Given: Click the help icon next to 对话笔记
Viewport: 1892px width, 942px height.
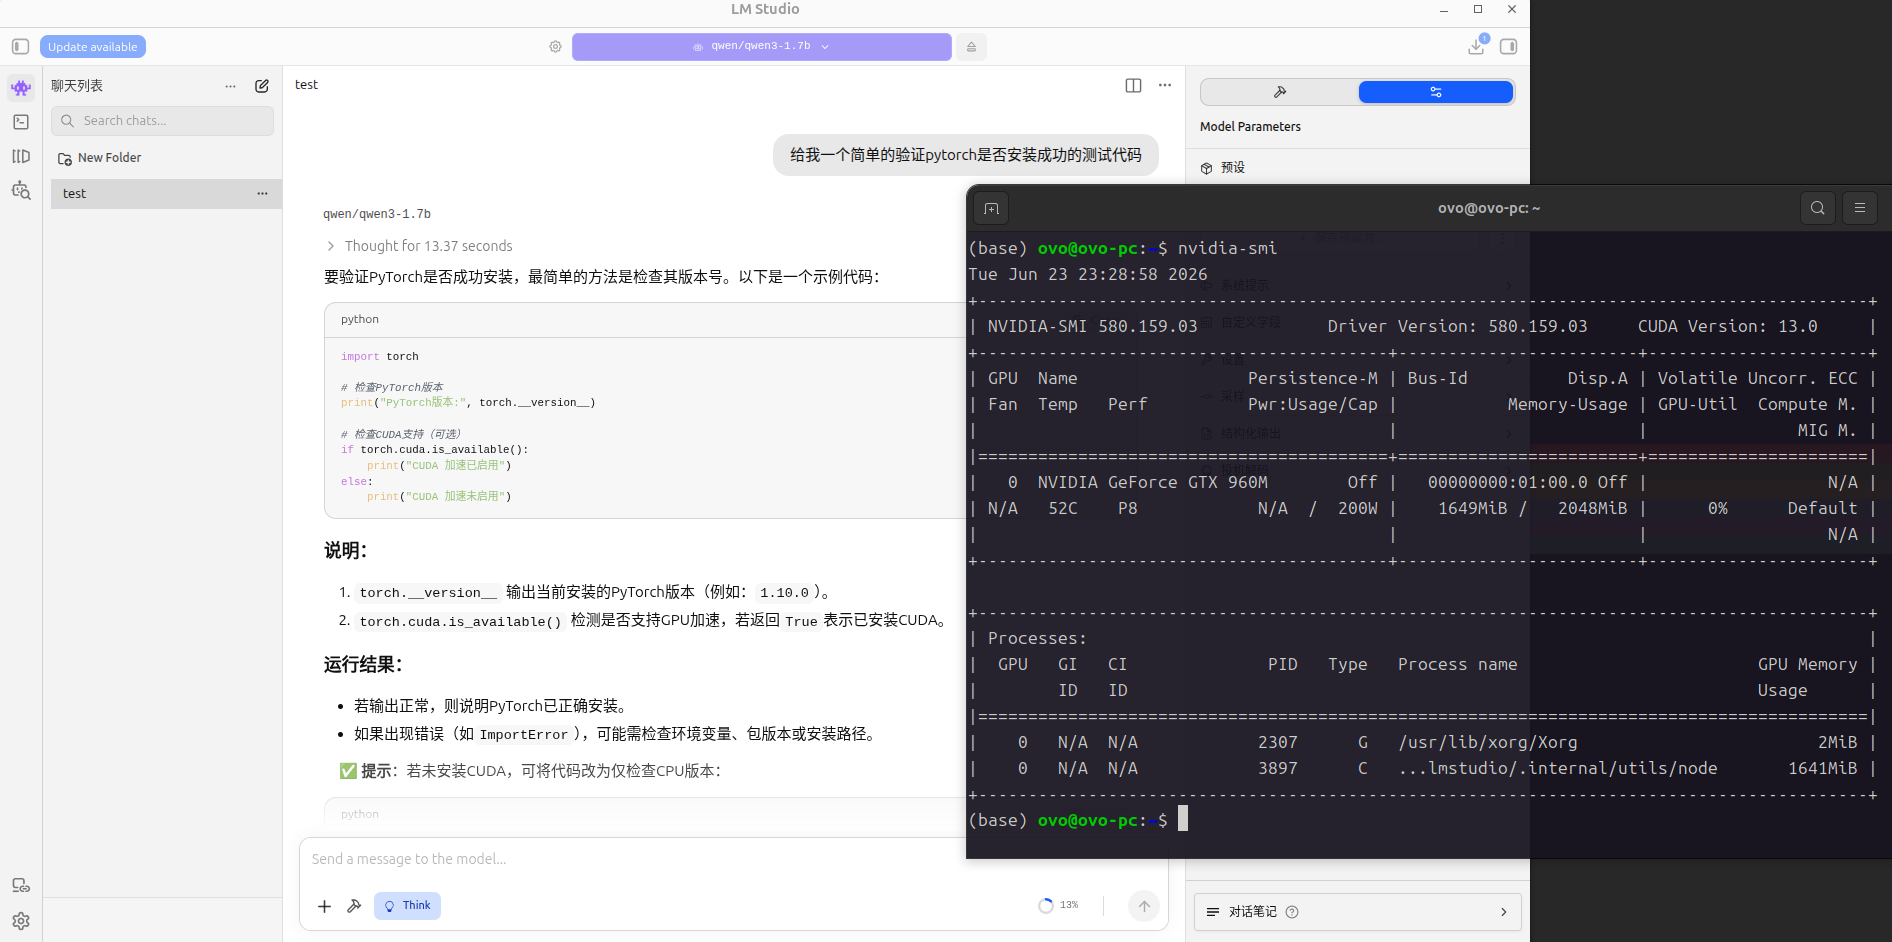Looking at the screenshot, I should 1292,912.
